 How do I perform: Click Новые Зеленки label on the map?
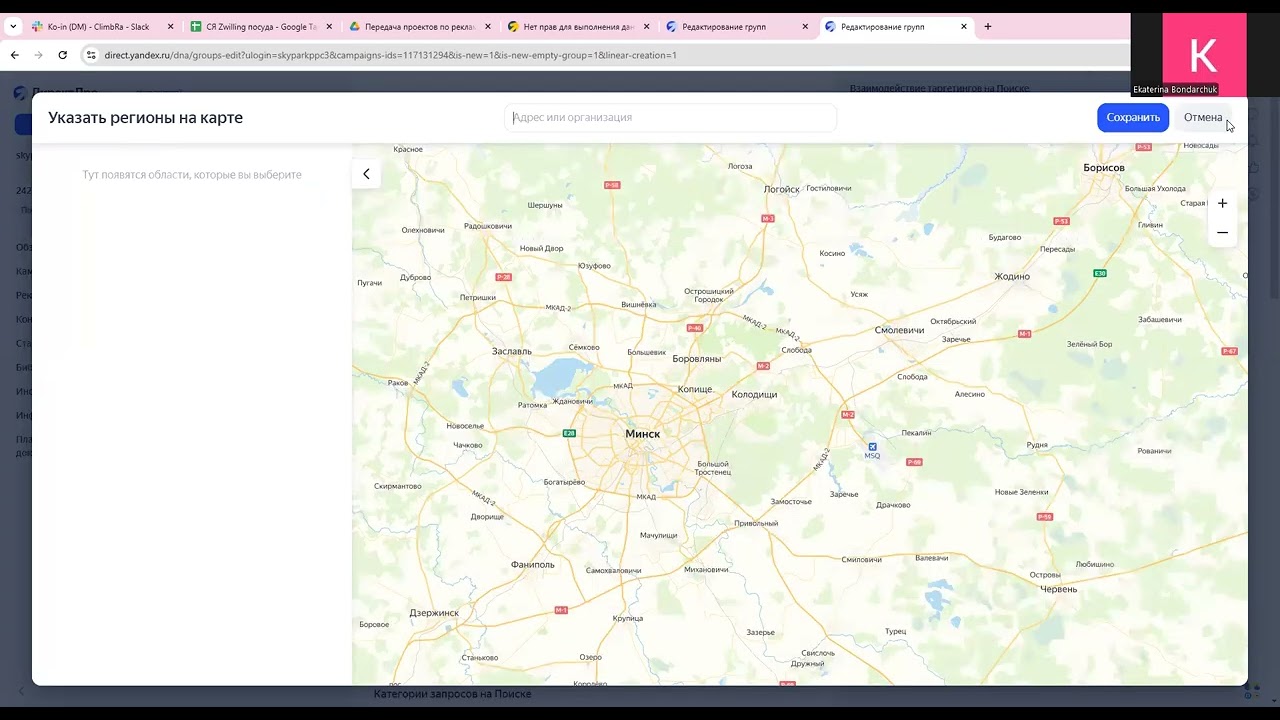(1021, 491)
